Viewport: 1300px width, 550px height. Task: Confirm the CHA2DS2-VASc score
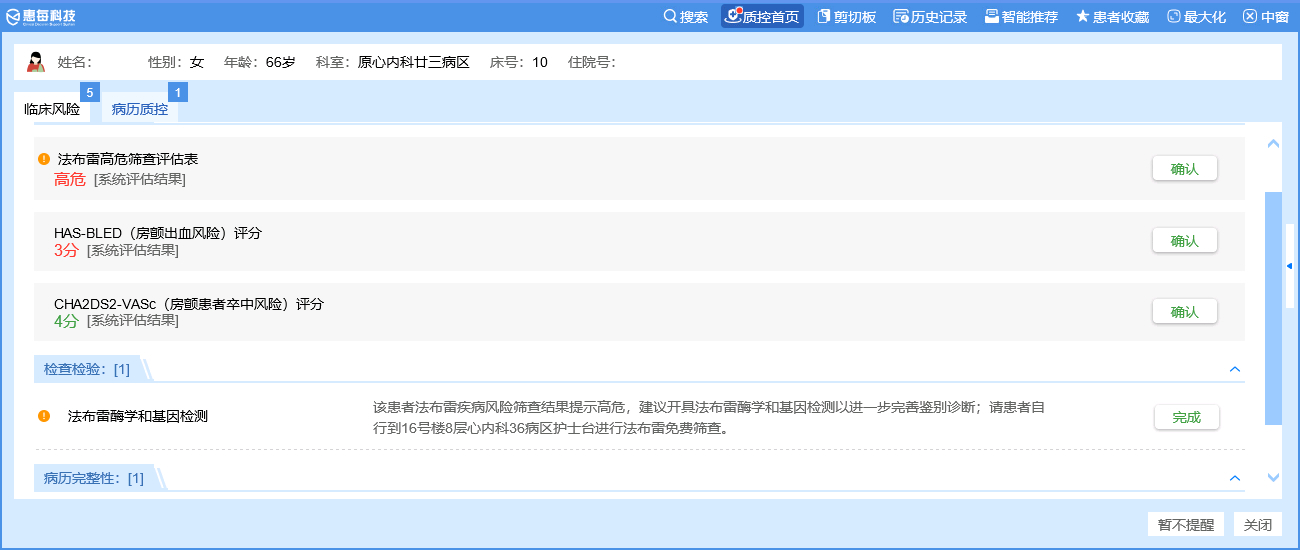coord(1184,312)
